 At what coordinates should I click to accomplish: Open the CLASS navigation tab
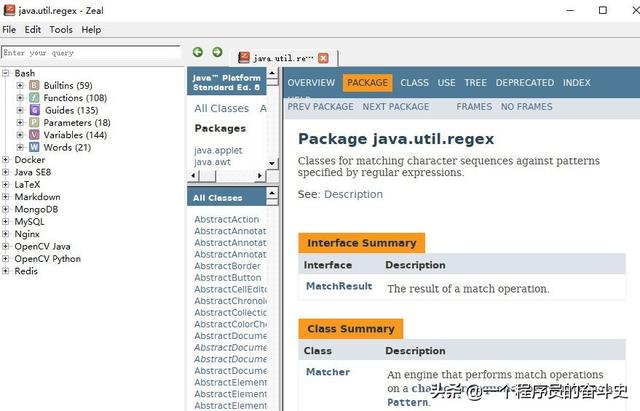pyautogui.click(x=414, y=83)
